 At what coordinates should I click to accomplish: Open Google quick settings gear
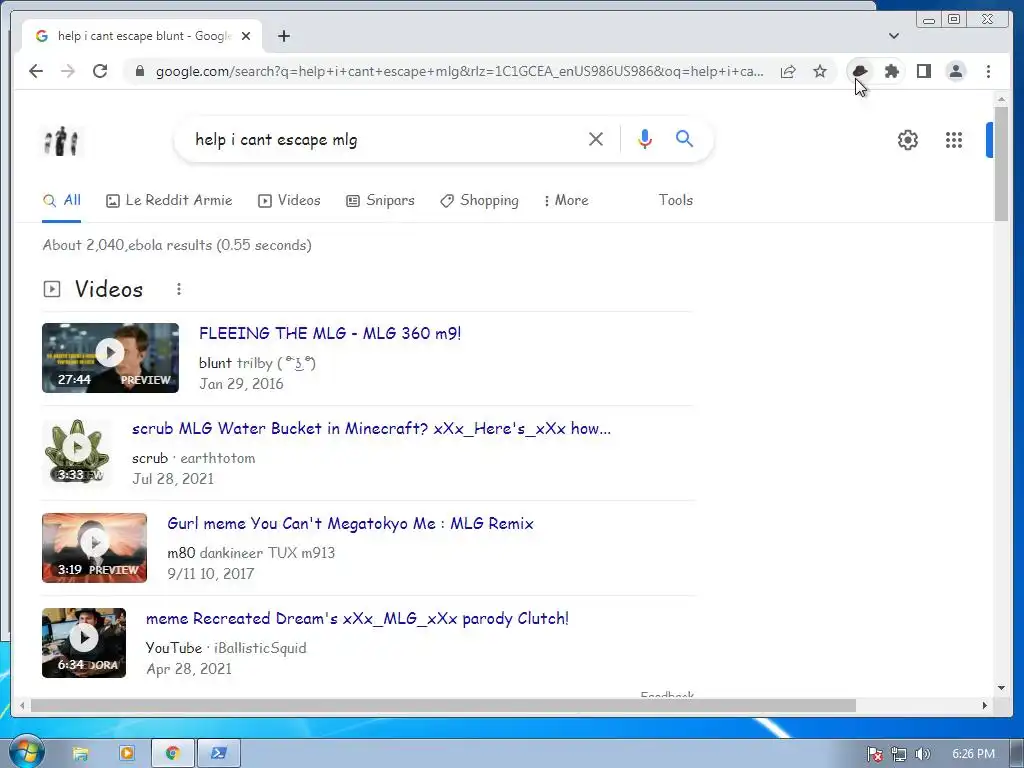coord(908,140)
